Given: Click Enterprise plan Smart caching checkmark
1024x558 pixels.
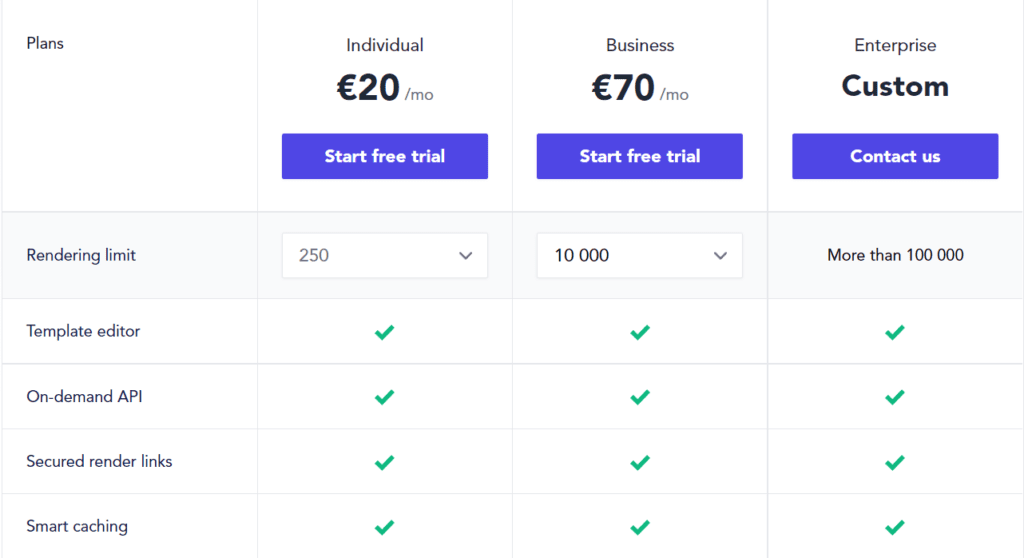Looking at the screenshot, I should tap(895, 527).
